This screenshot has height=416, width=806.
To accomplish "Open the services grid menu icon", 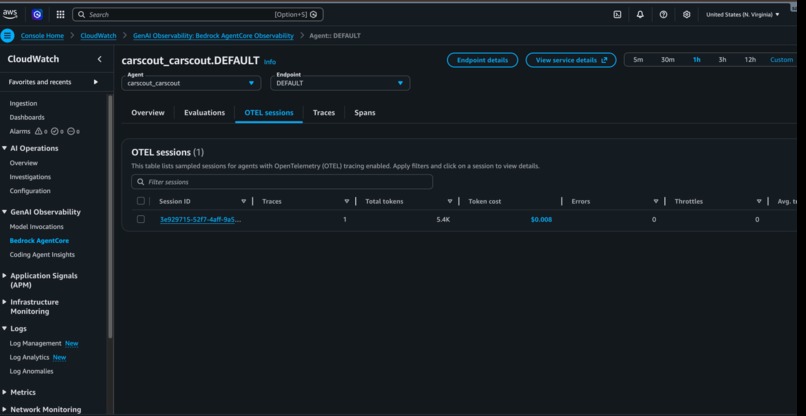I will (x=60, y=15).
